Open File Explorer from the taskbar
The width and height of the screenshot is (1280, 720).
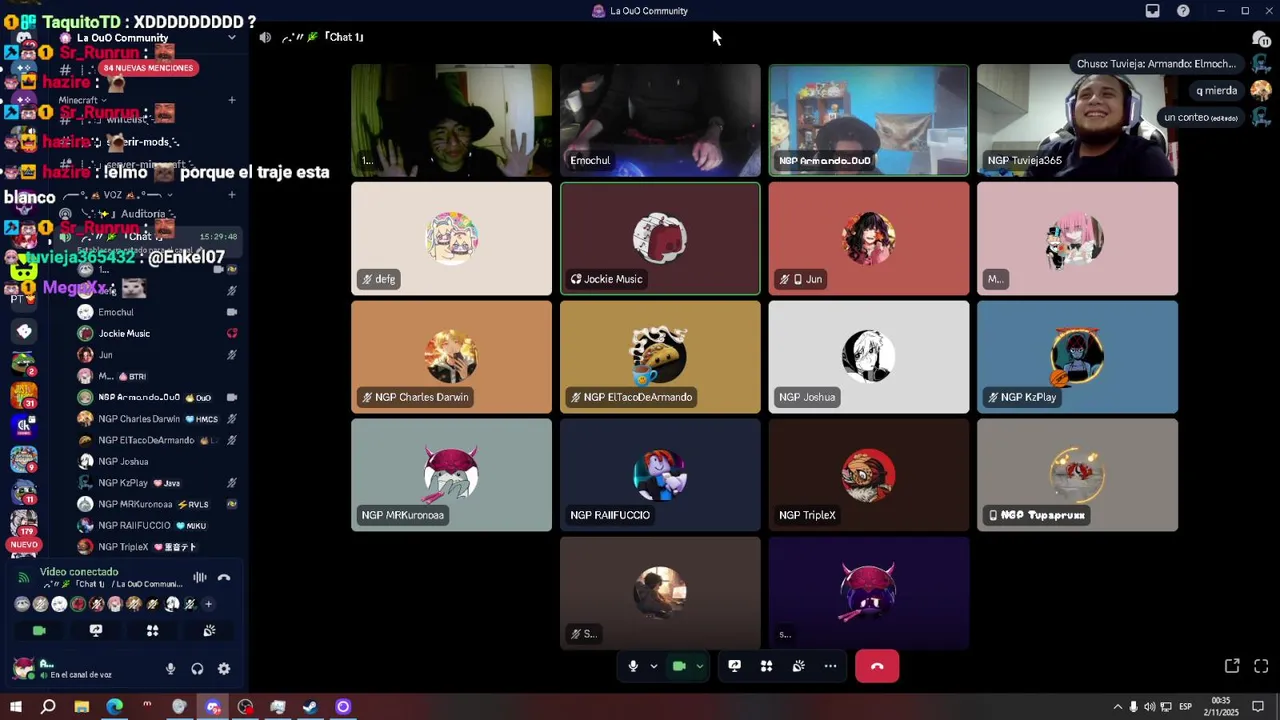click(x=82, y=707)
